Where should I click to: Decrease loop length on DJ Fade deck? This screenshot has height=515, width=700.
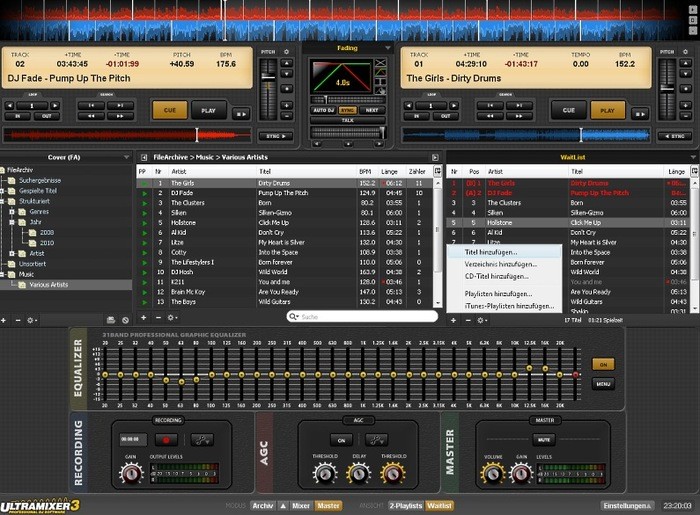(10, 106)
